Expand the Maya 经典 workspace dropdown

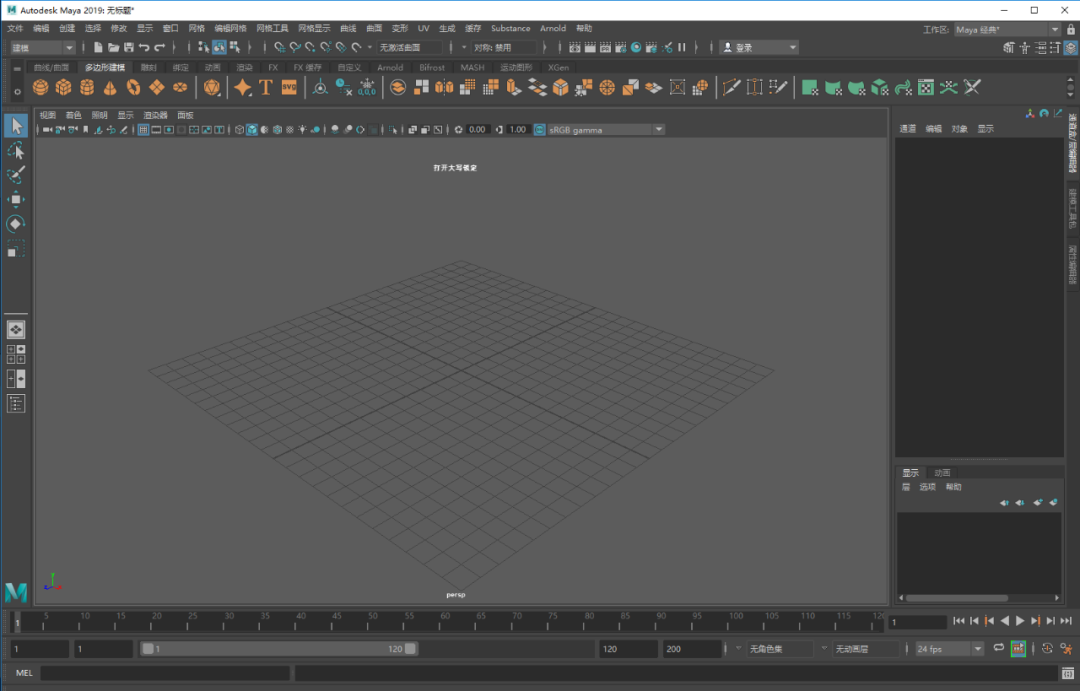tap(1007, 30)
